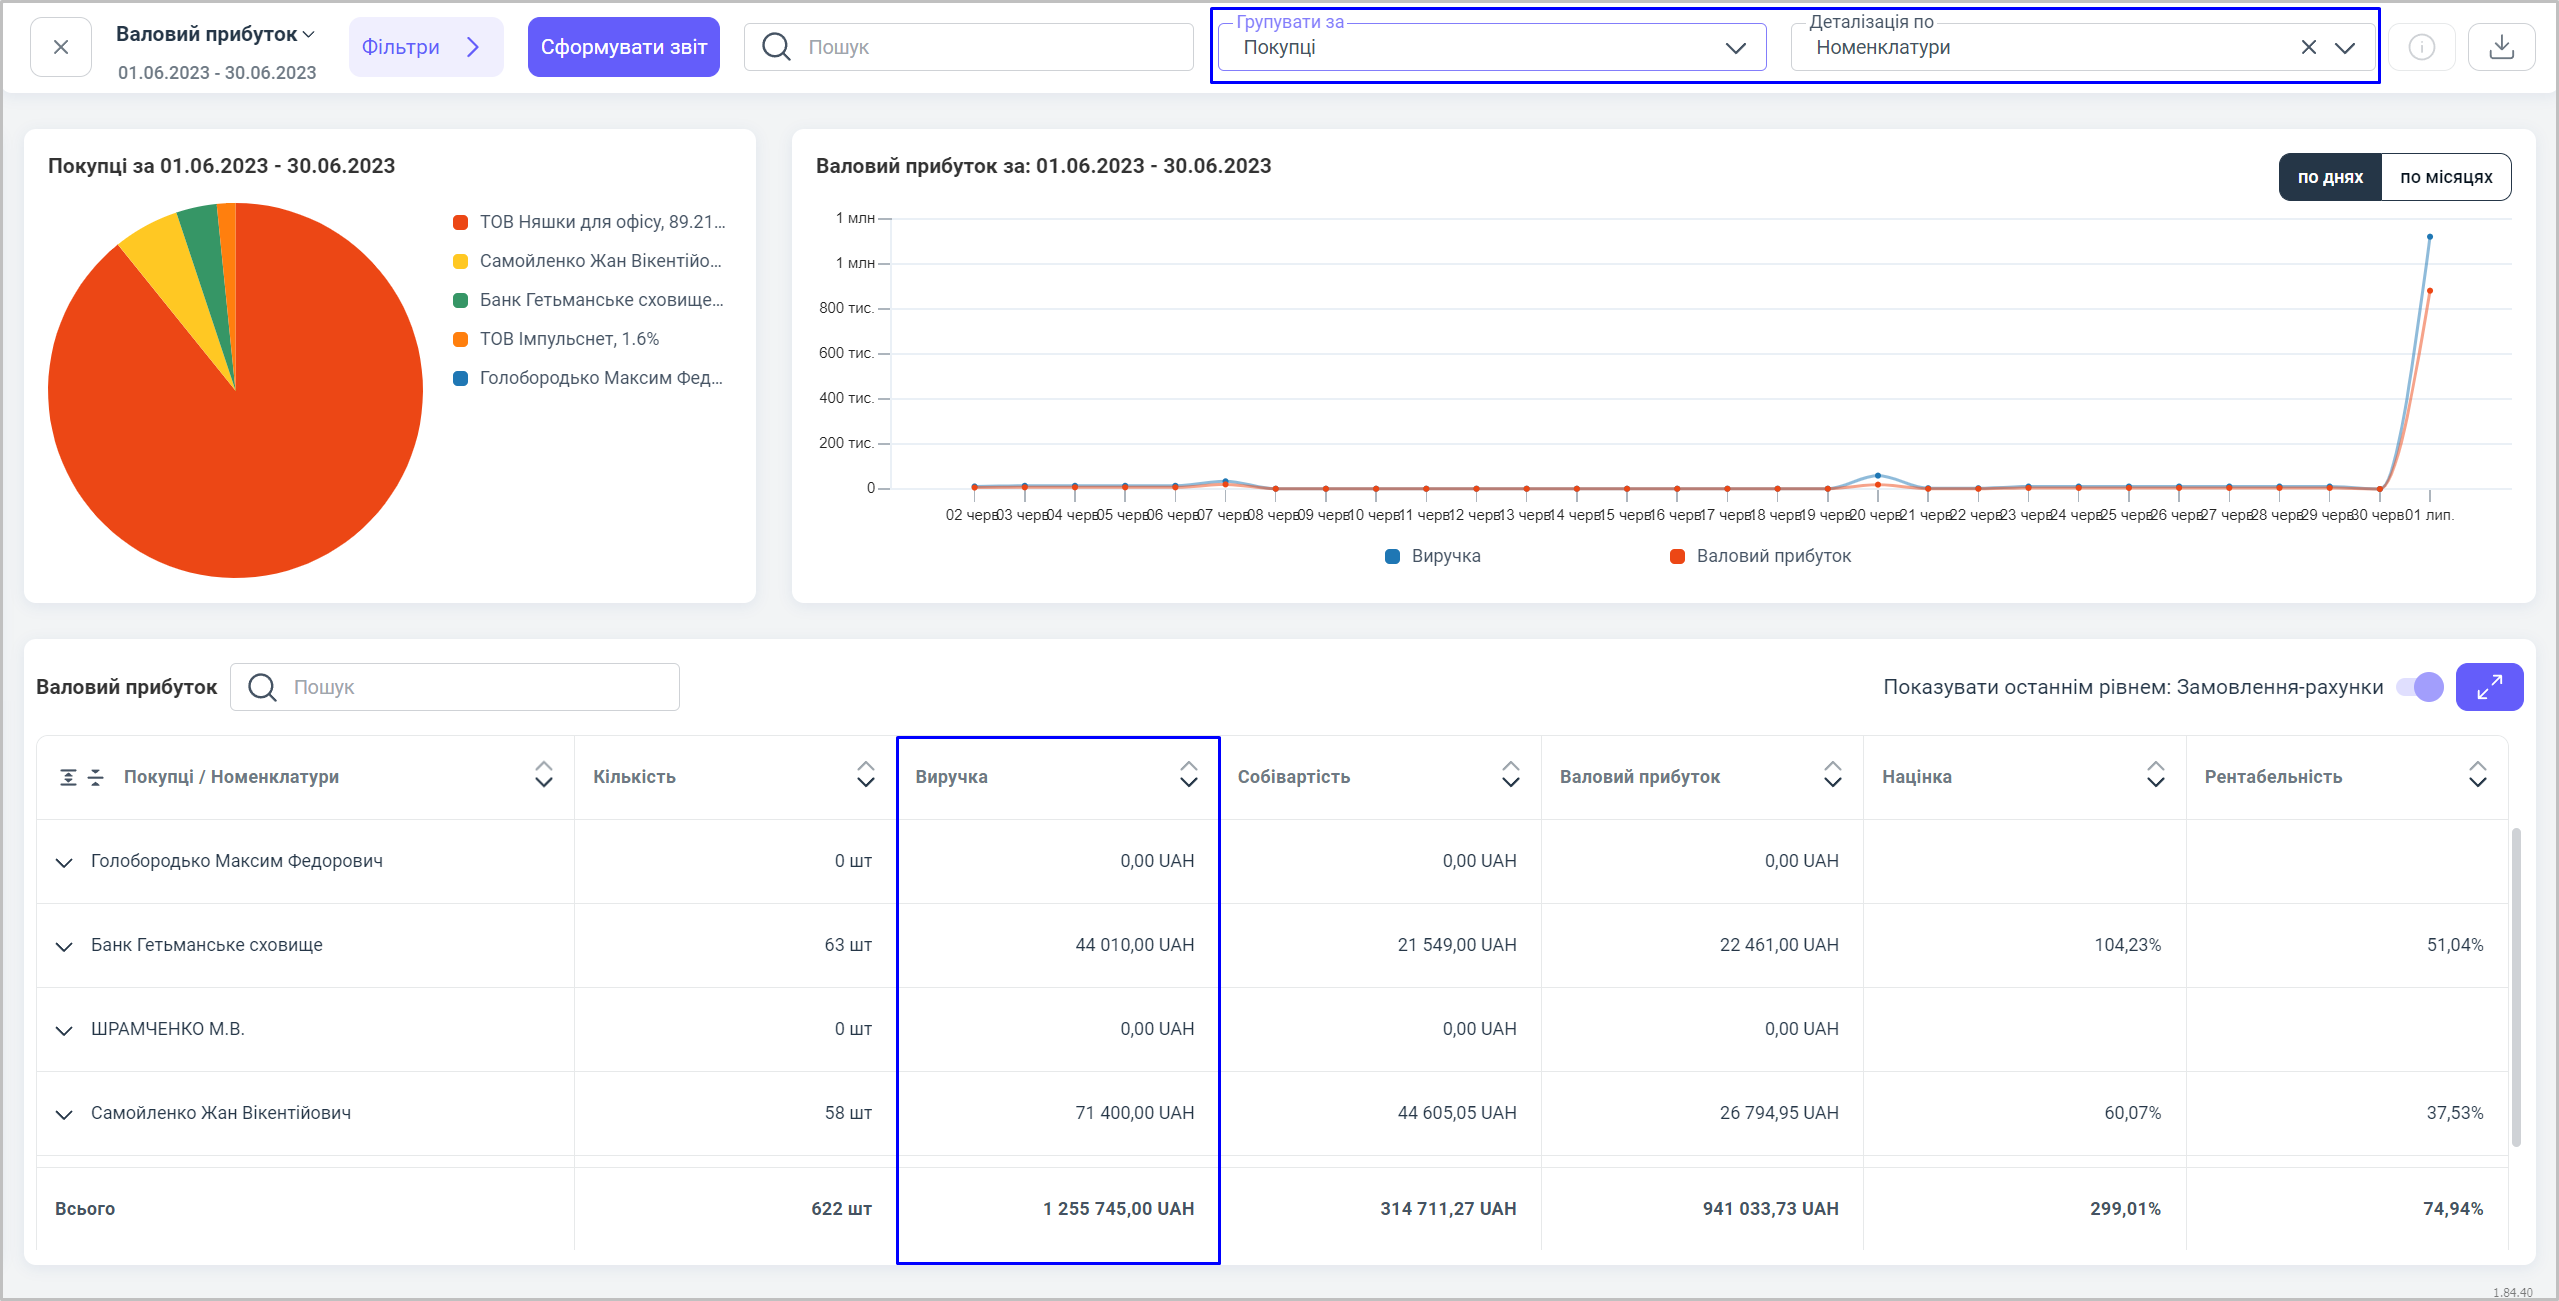Switch chart to по місяцях view
2559x1301 pixels.
[2445, 177]
